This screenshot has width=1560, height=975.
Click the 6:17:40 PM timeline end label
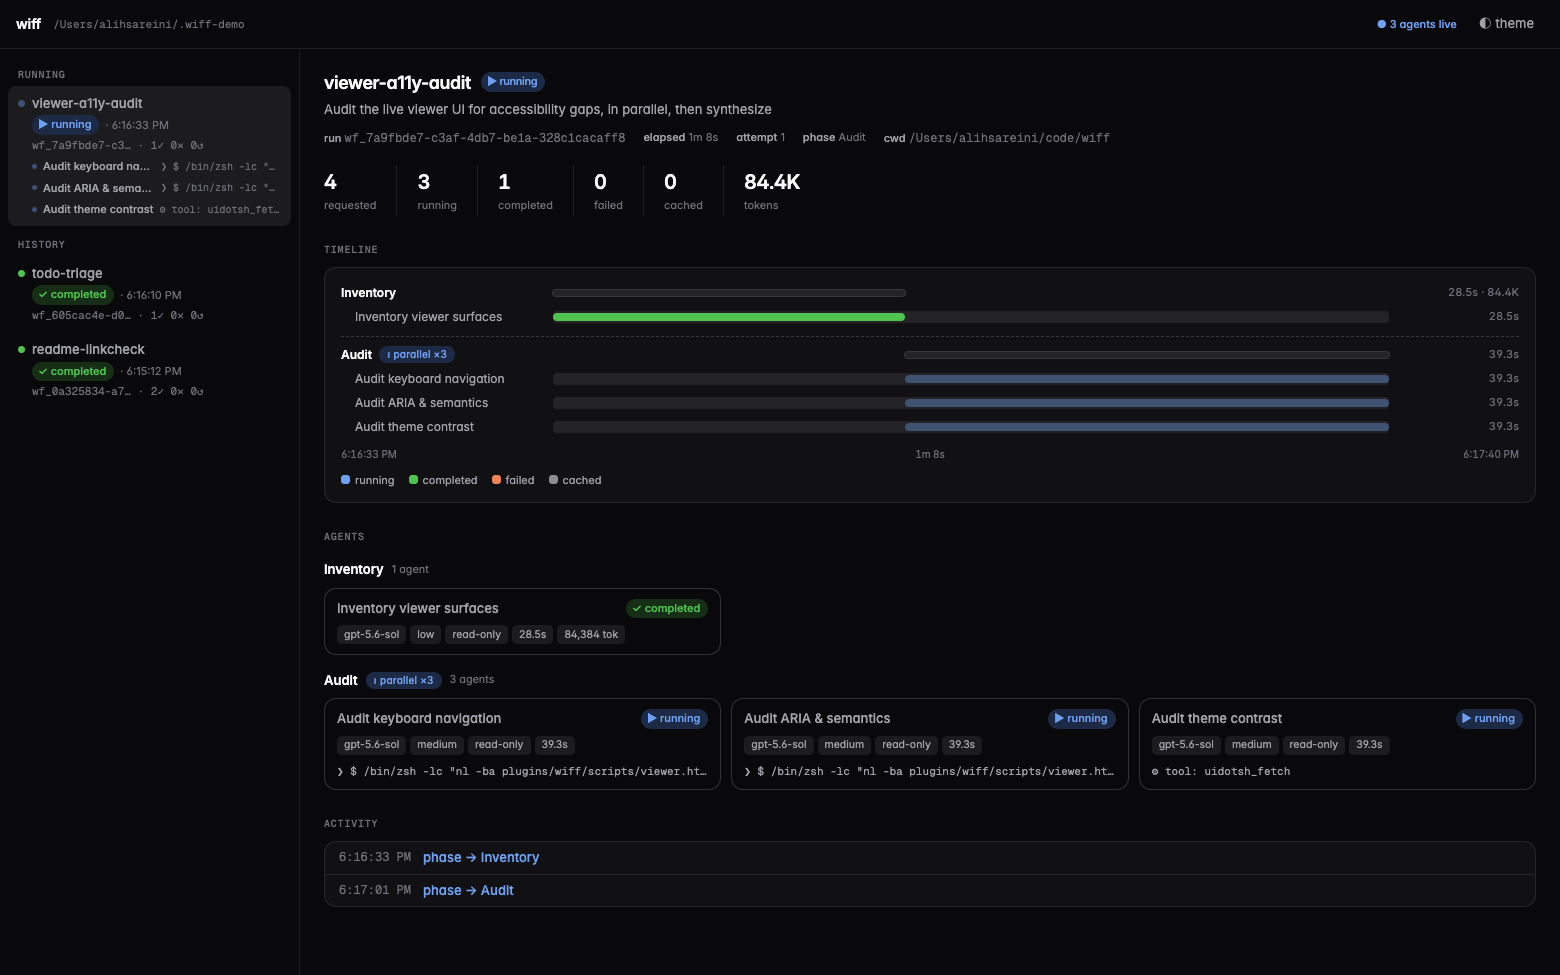pyautogui.click(x=1490, y=454)
